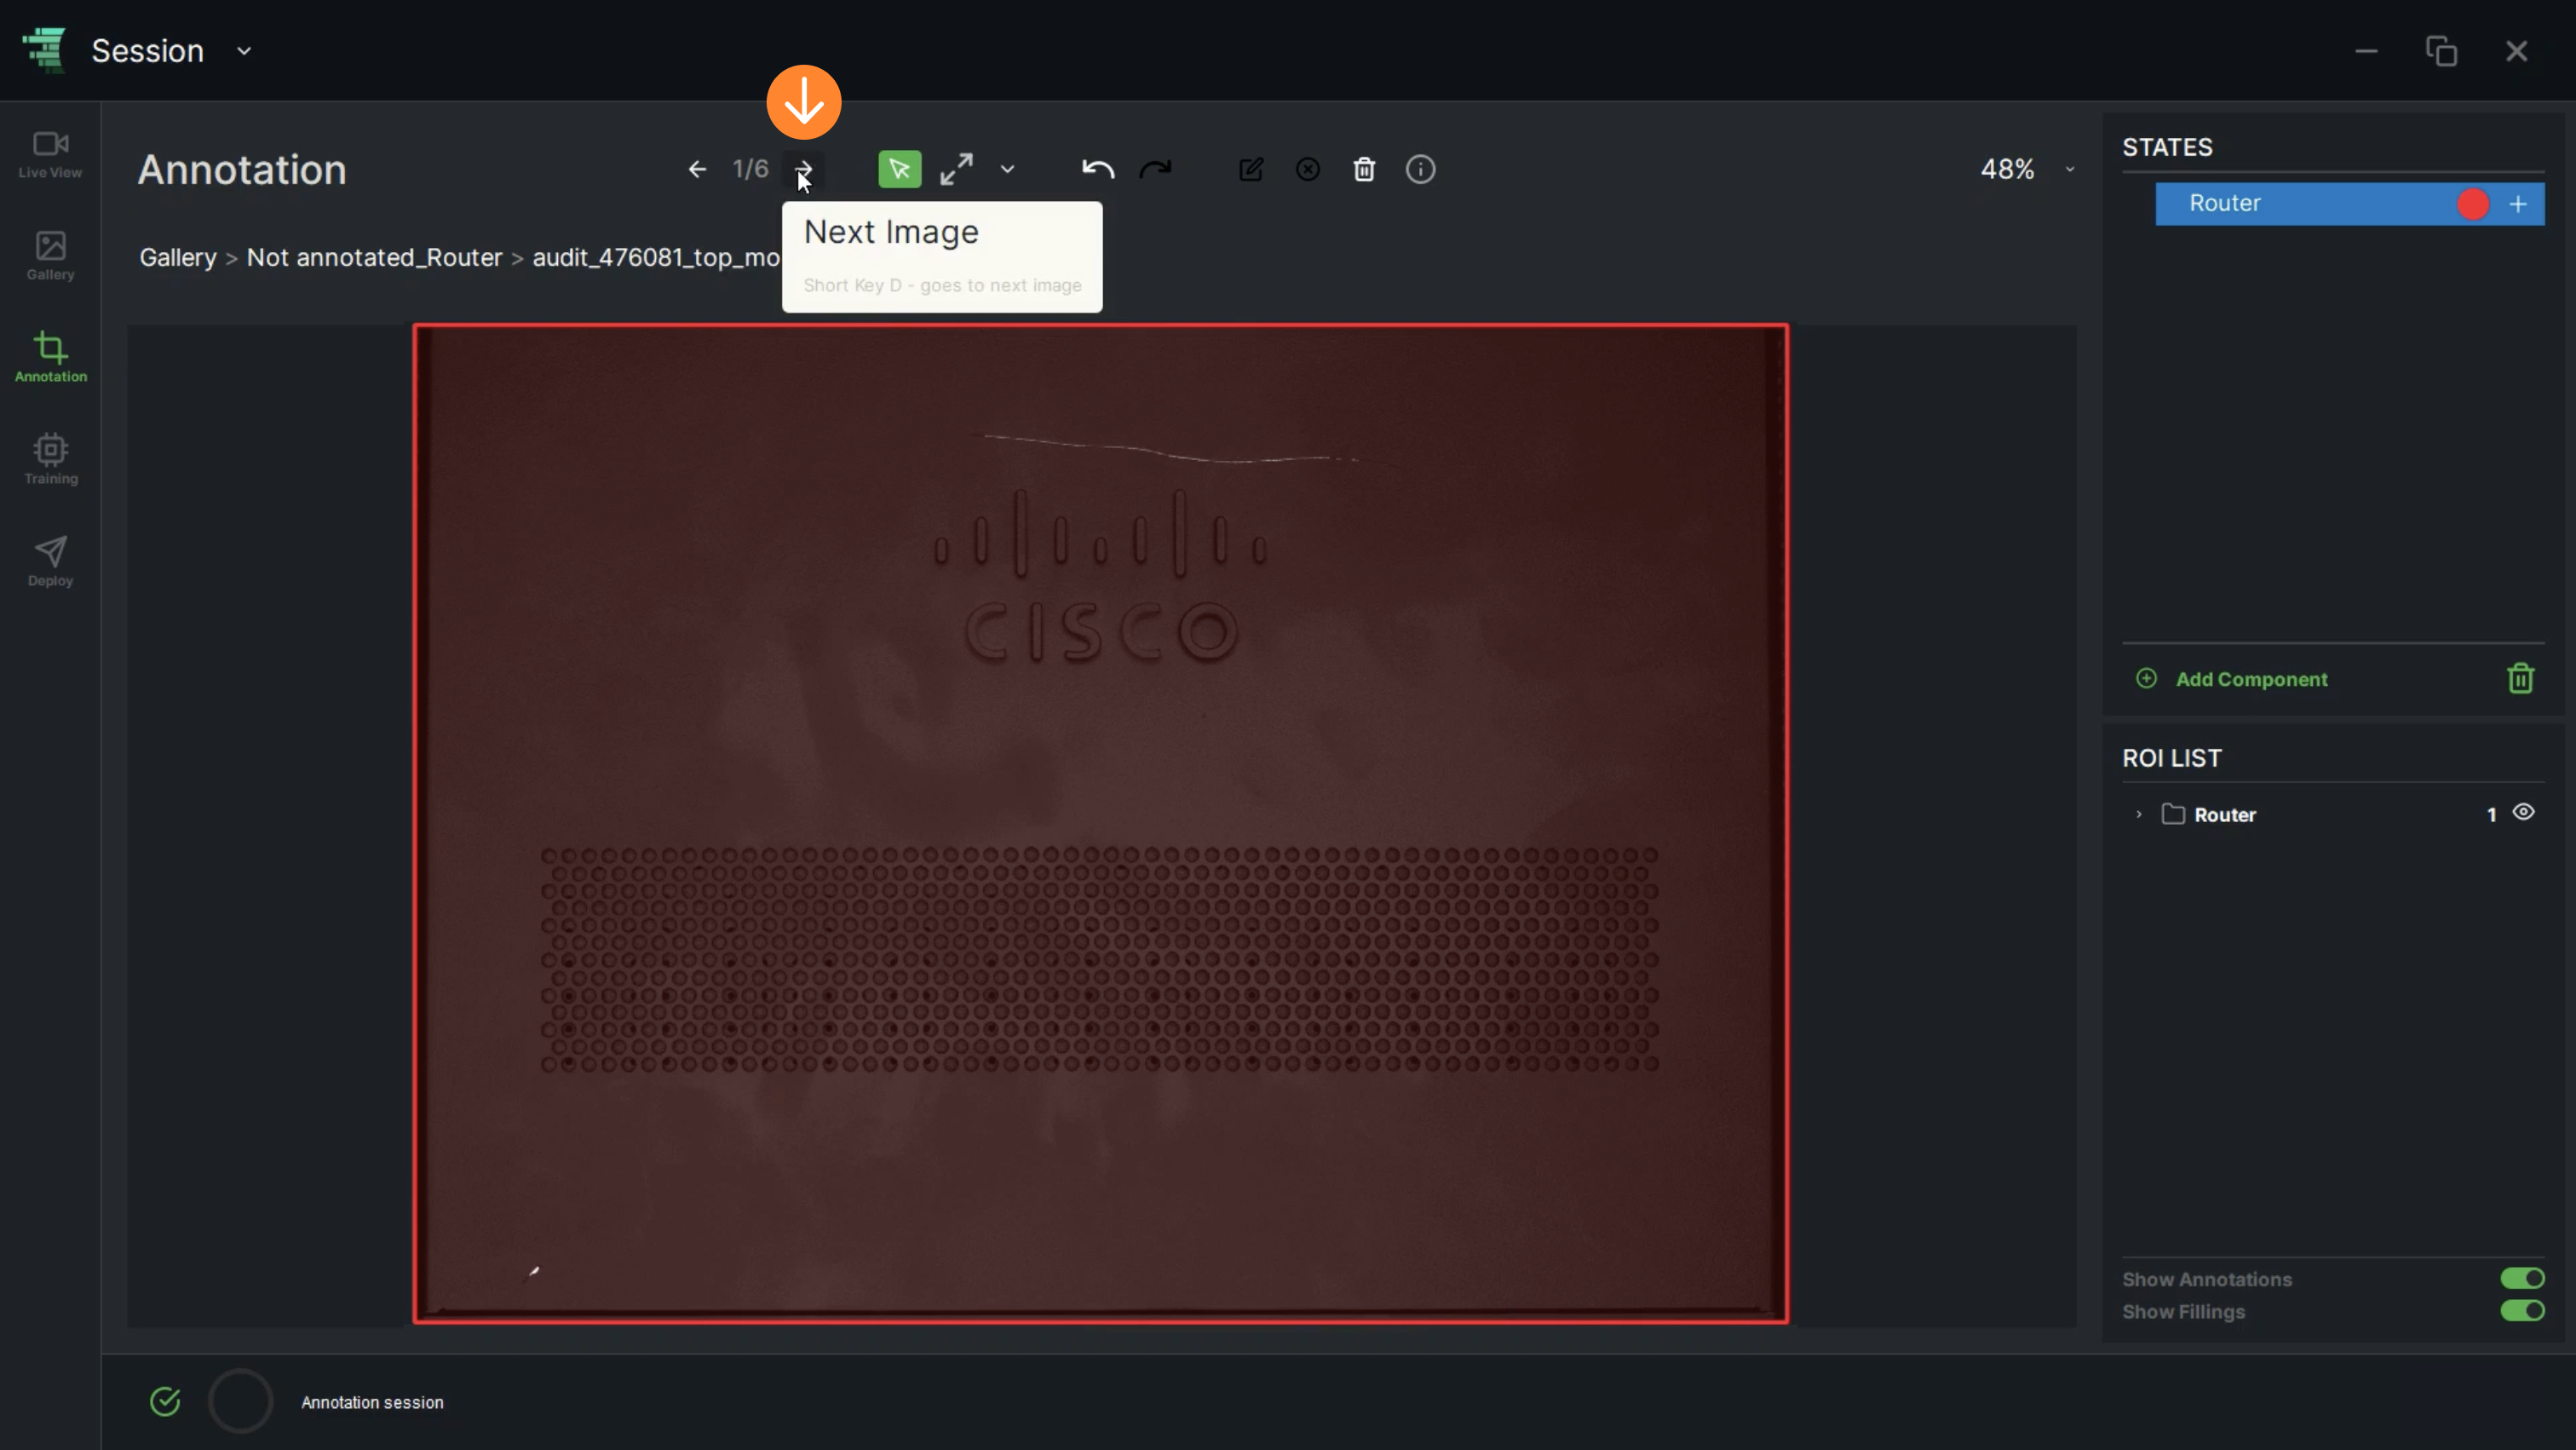
Task: Click the 1/6 image counter
Action: [750, 170]
